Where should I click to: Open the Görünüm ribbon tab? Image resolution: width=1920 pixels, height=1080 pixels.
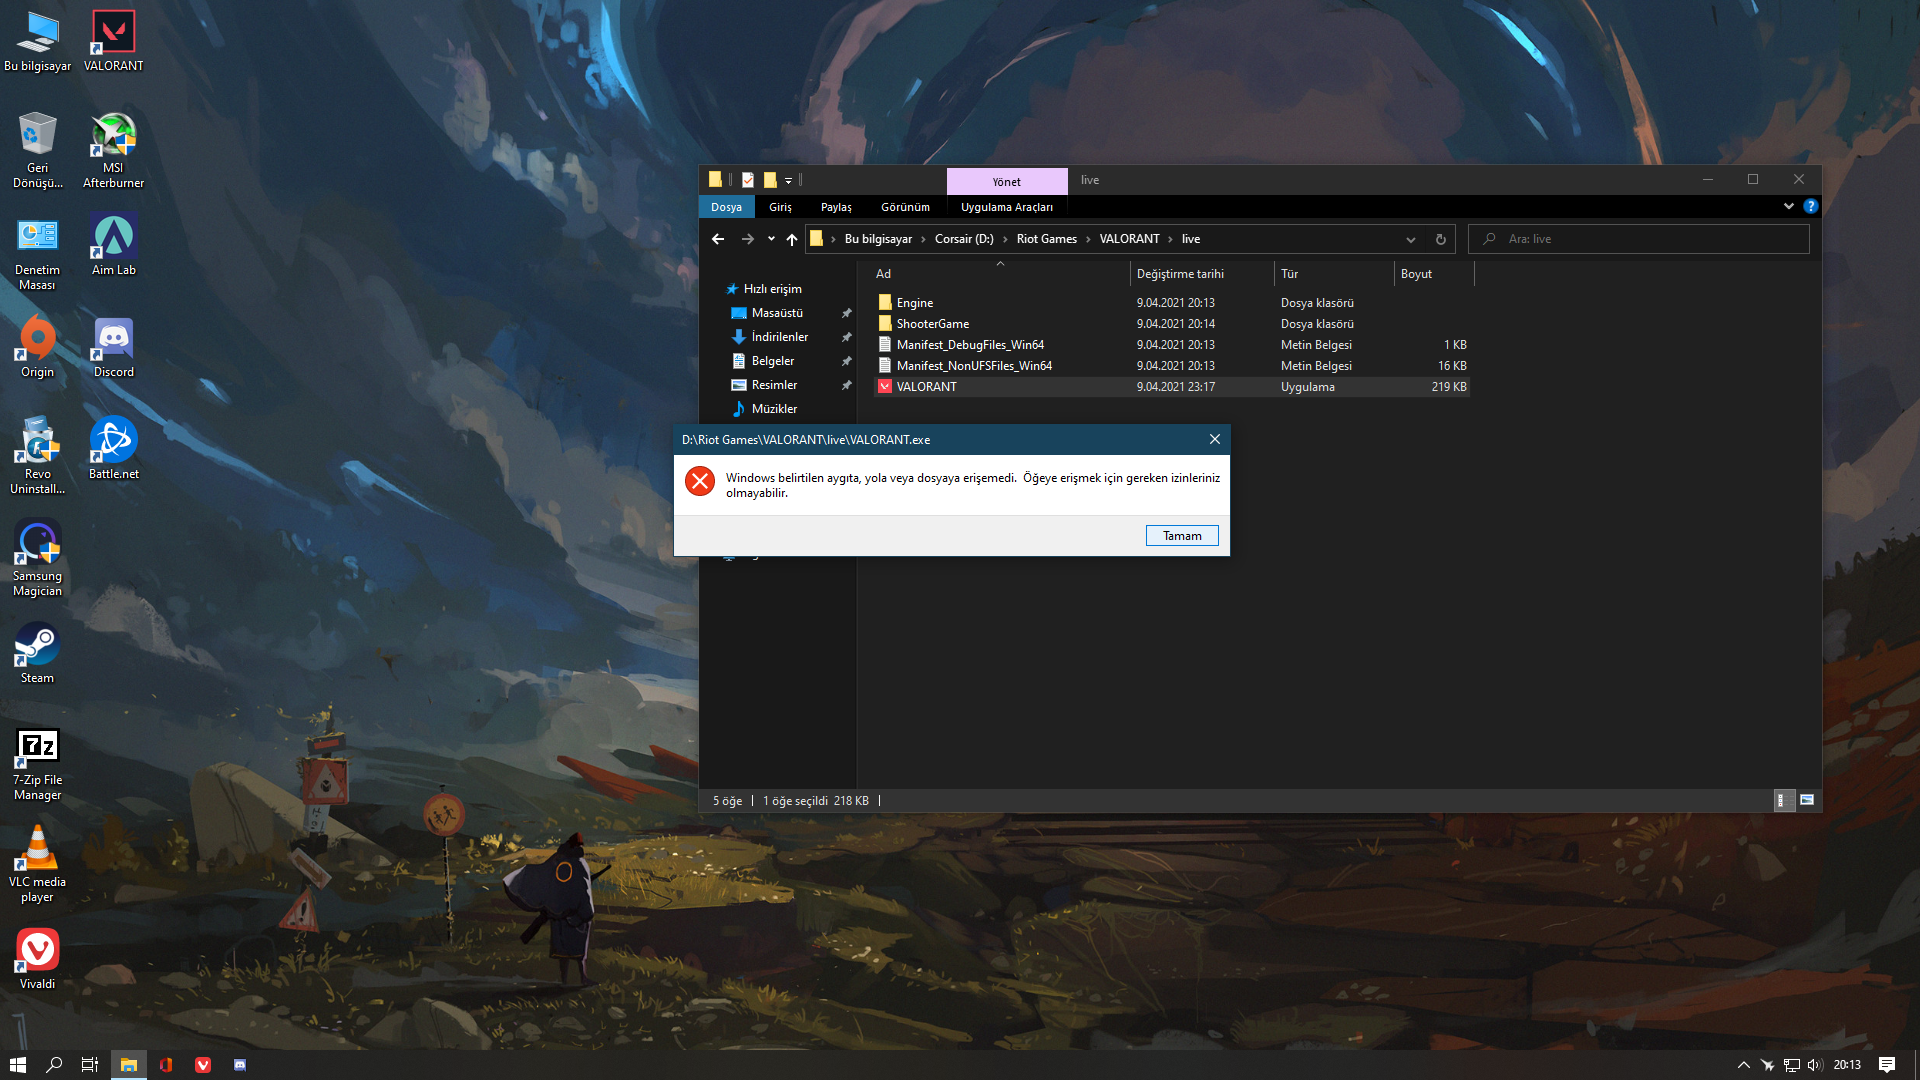(904, 207)
